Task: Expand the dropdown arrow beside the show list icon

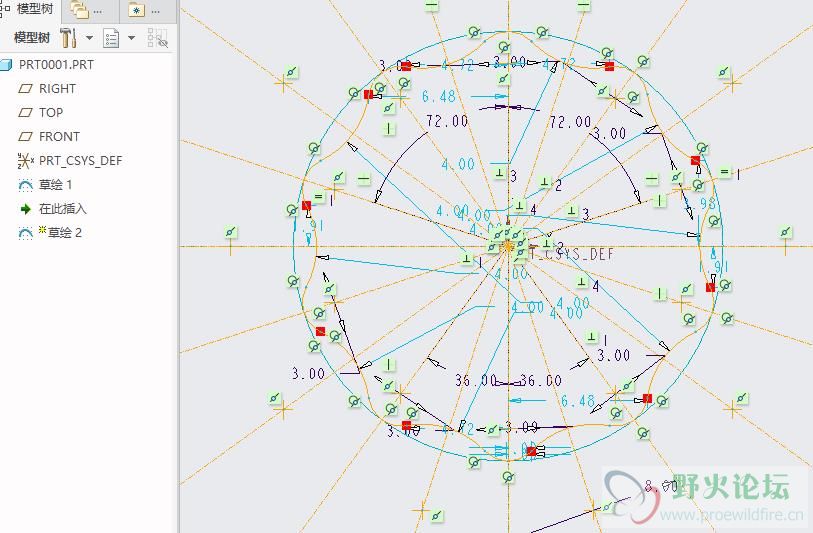Action: 132,38
